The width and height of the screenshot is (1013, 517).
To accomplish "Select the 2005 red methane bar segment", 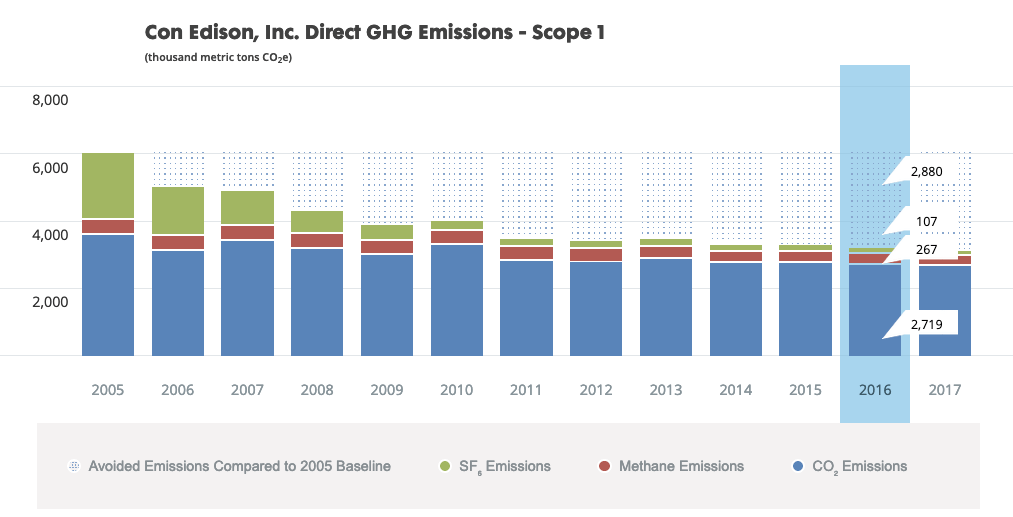I will pyautogui.click(x=108, y=226).
